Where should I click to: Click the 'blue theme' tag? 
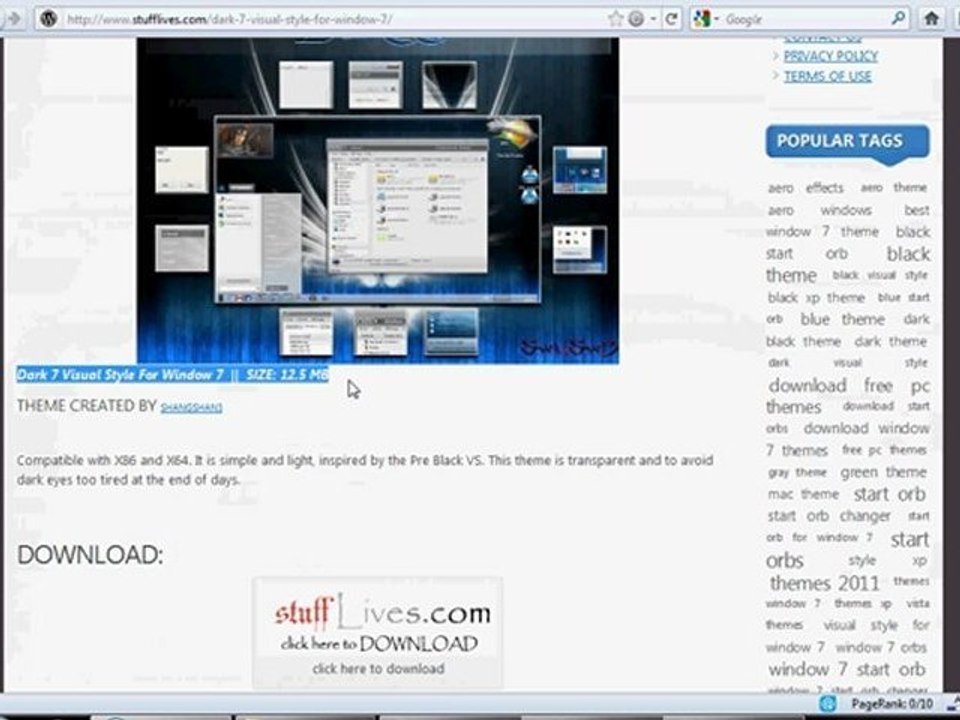[x=842, y=320]
